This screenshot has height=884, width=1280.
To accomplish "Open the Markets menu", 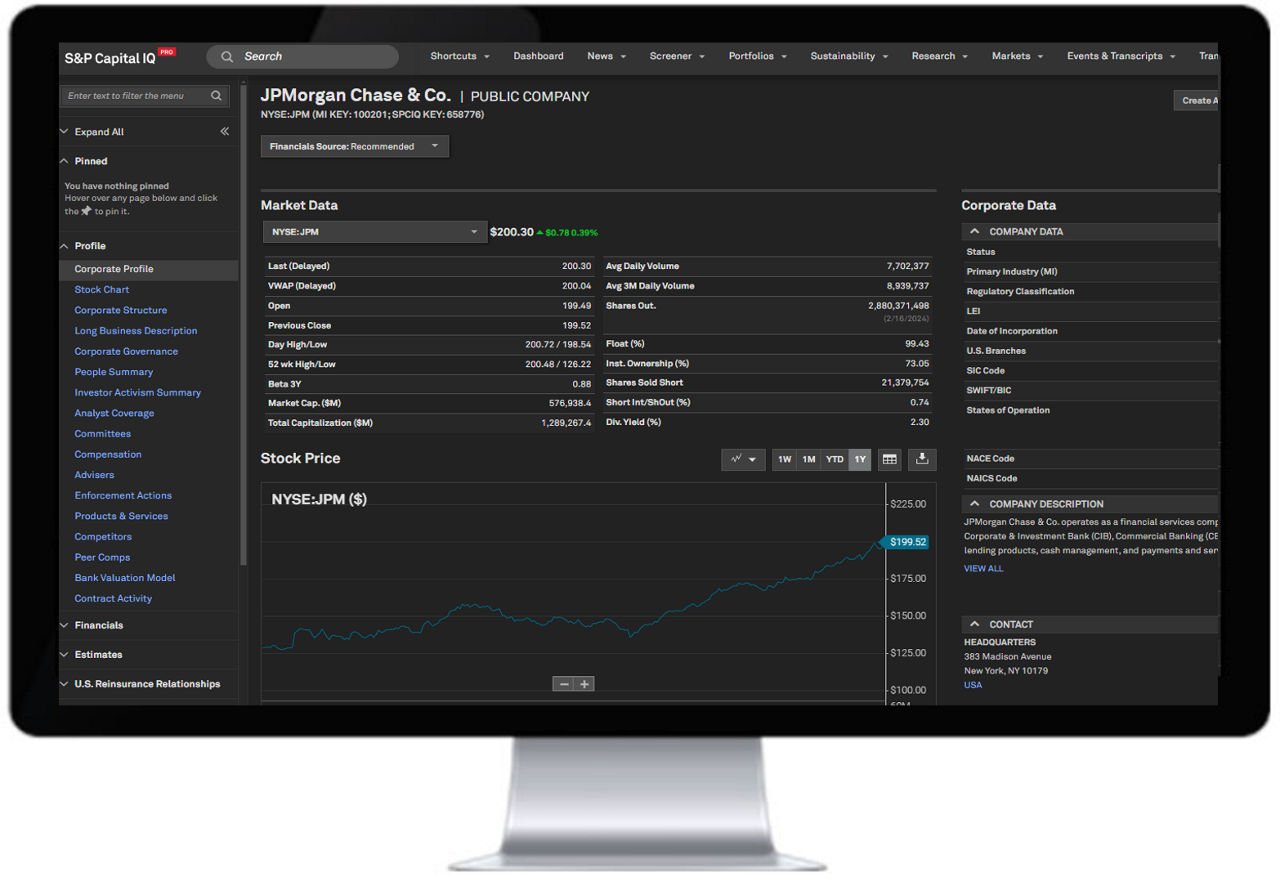I will point(1017,57).
